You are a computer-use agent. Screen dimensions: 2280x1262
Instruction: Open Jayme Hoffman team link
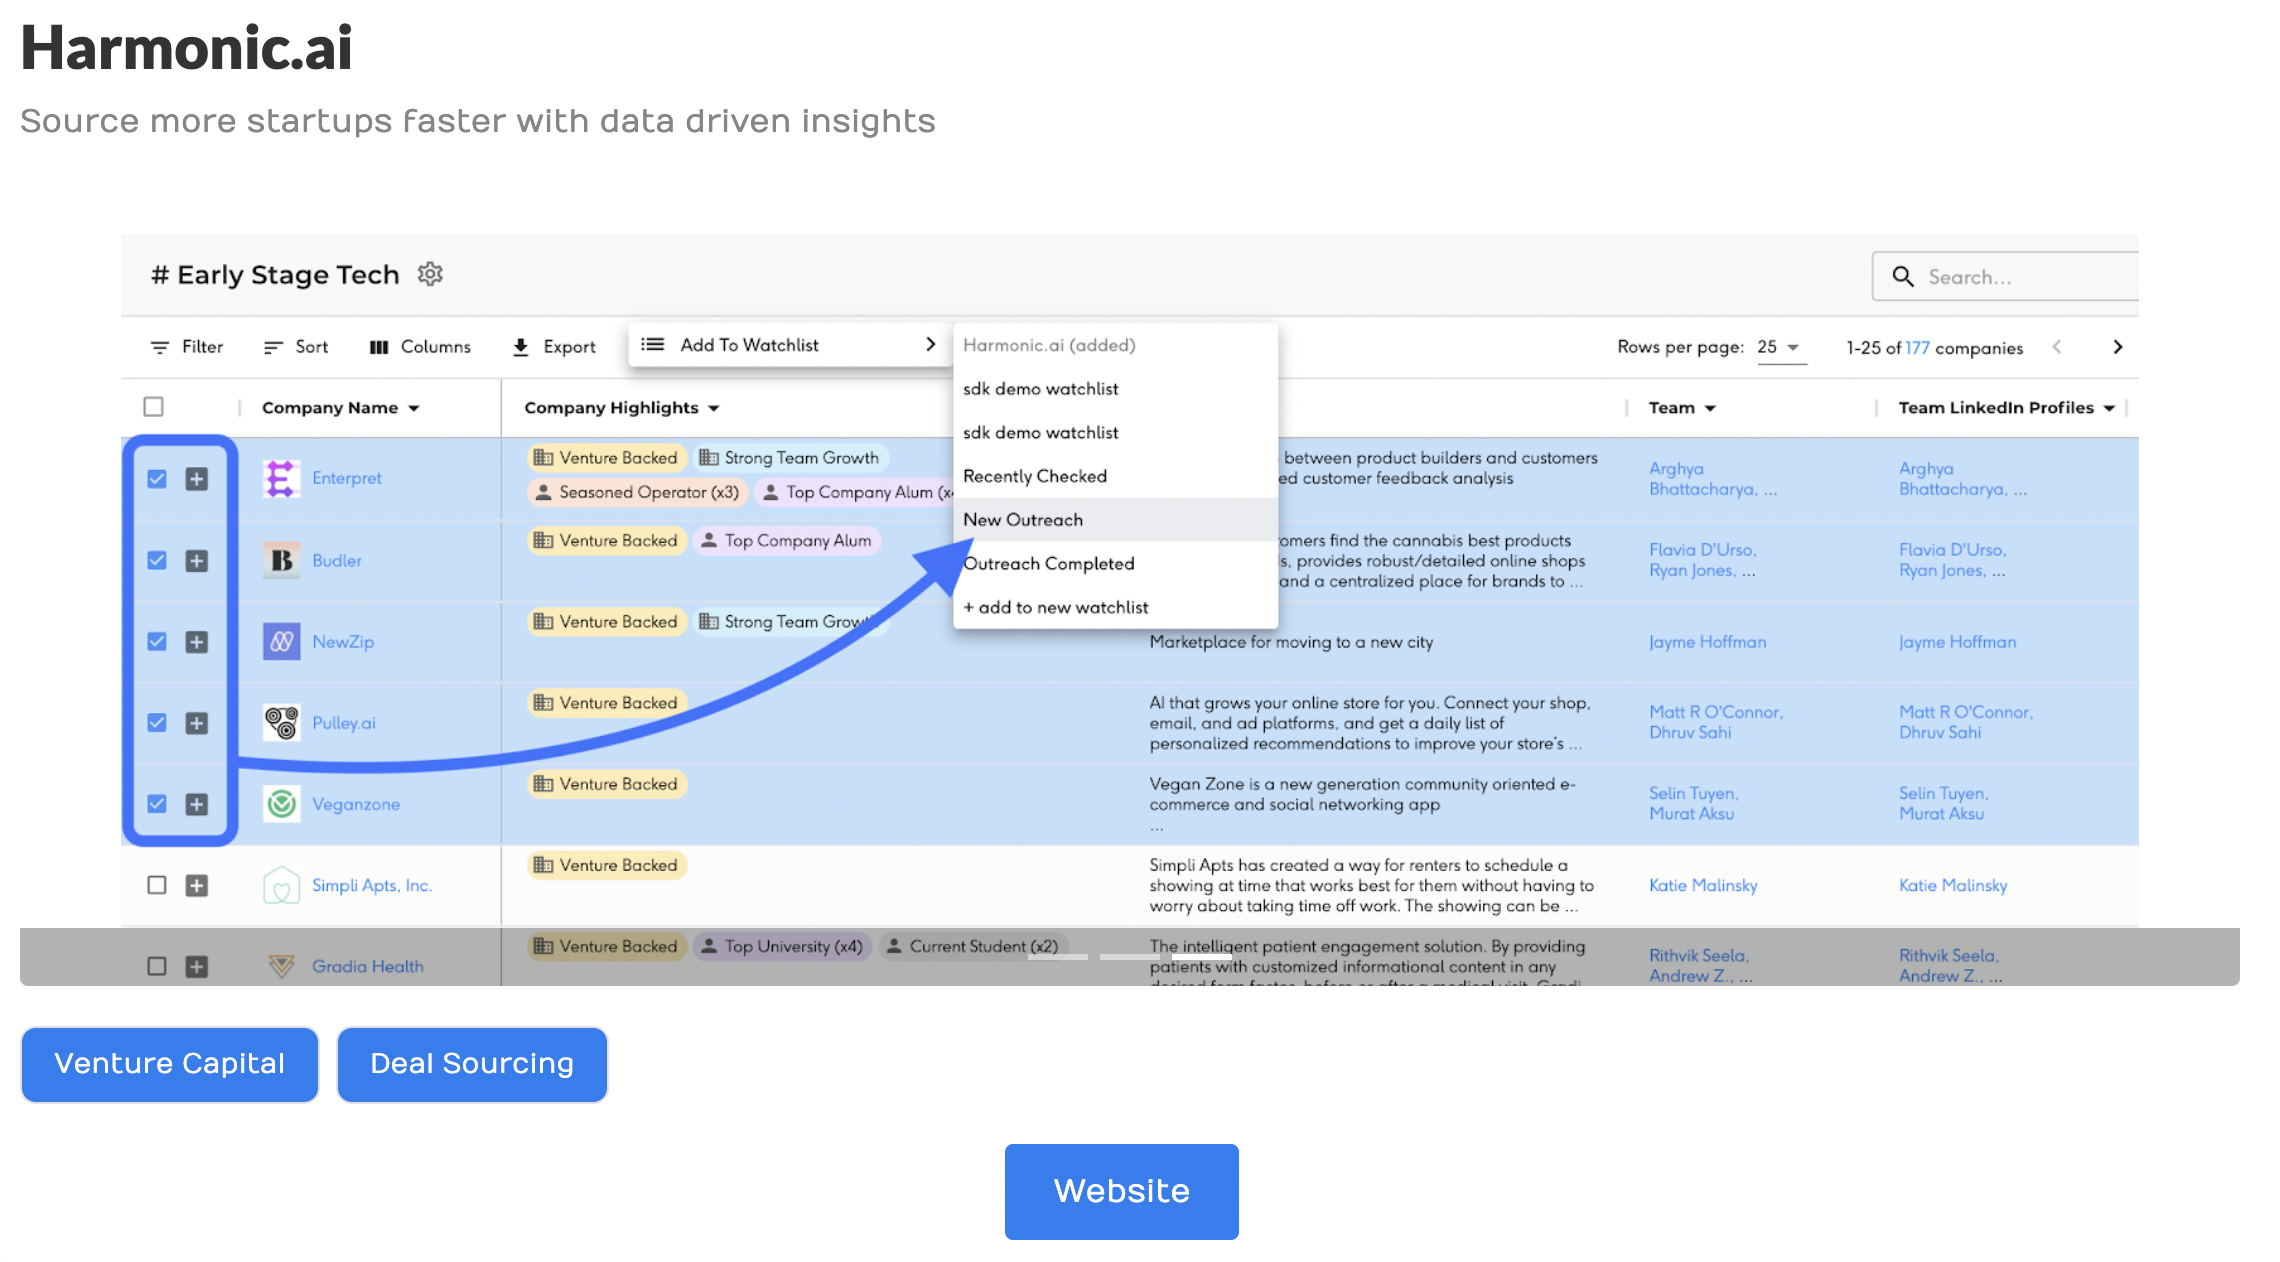(x=1708, y=642)
